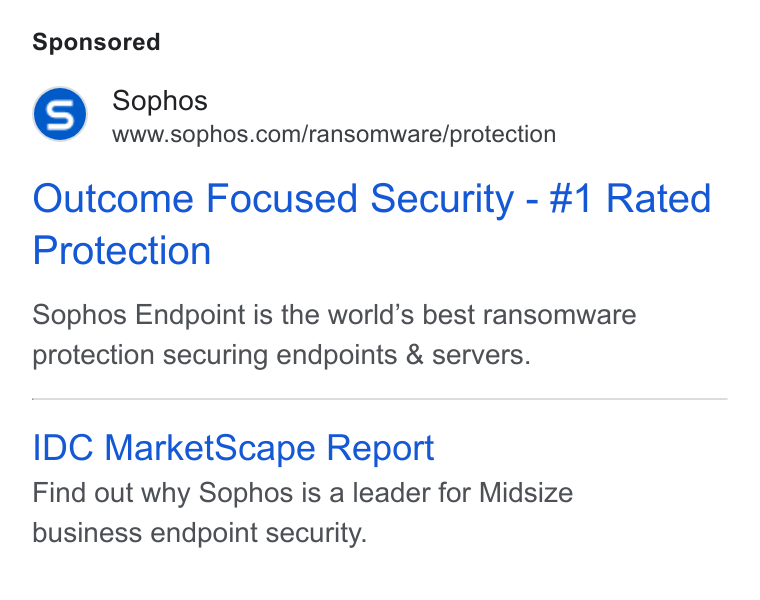760x600 pixels.
Task: Click the Sophos Endpoint description paragraph
Action: pyautogui.click(x=334, y=335)
